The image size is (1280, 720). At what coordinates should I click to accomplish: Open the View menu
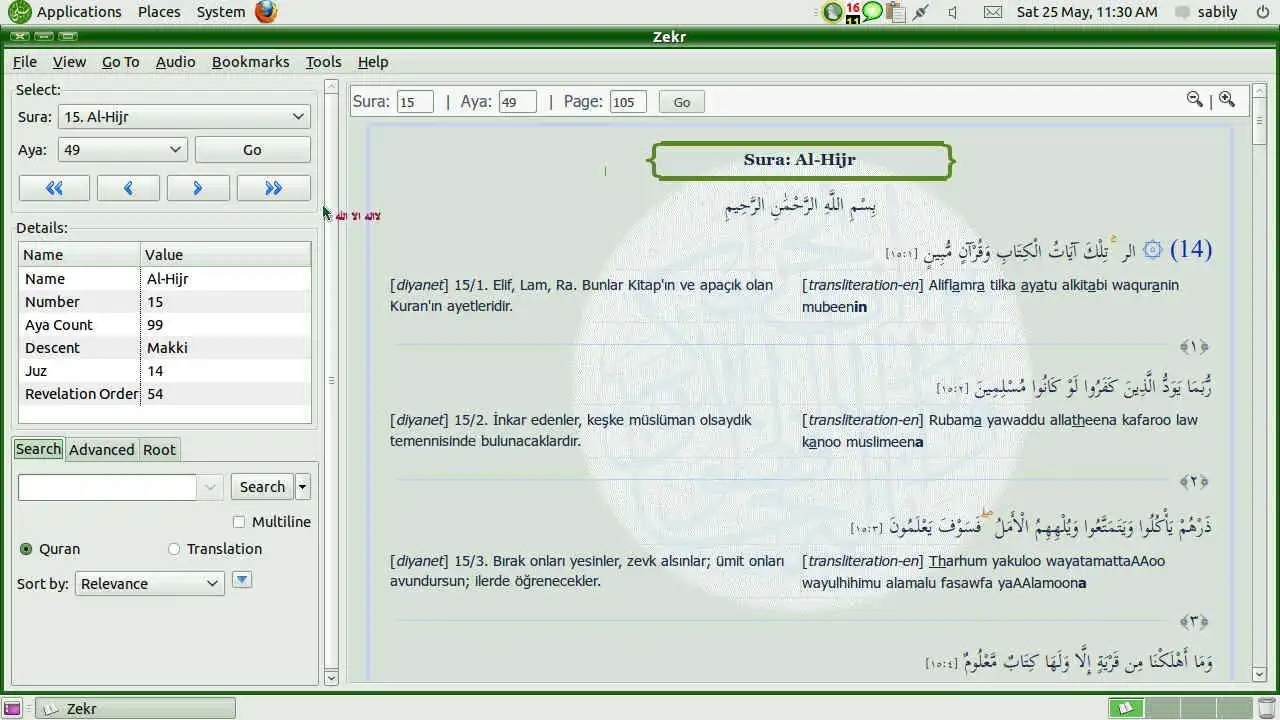point(69,62)
